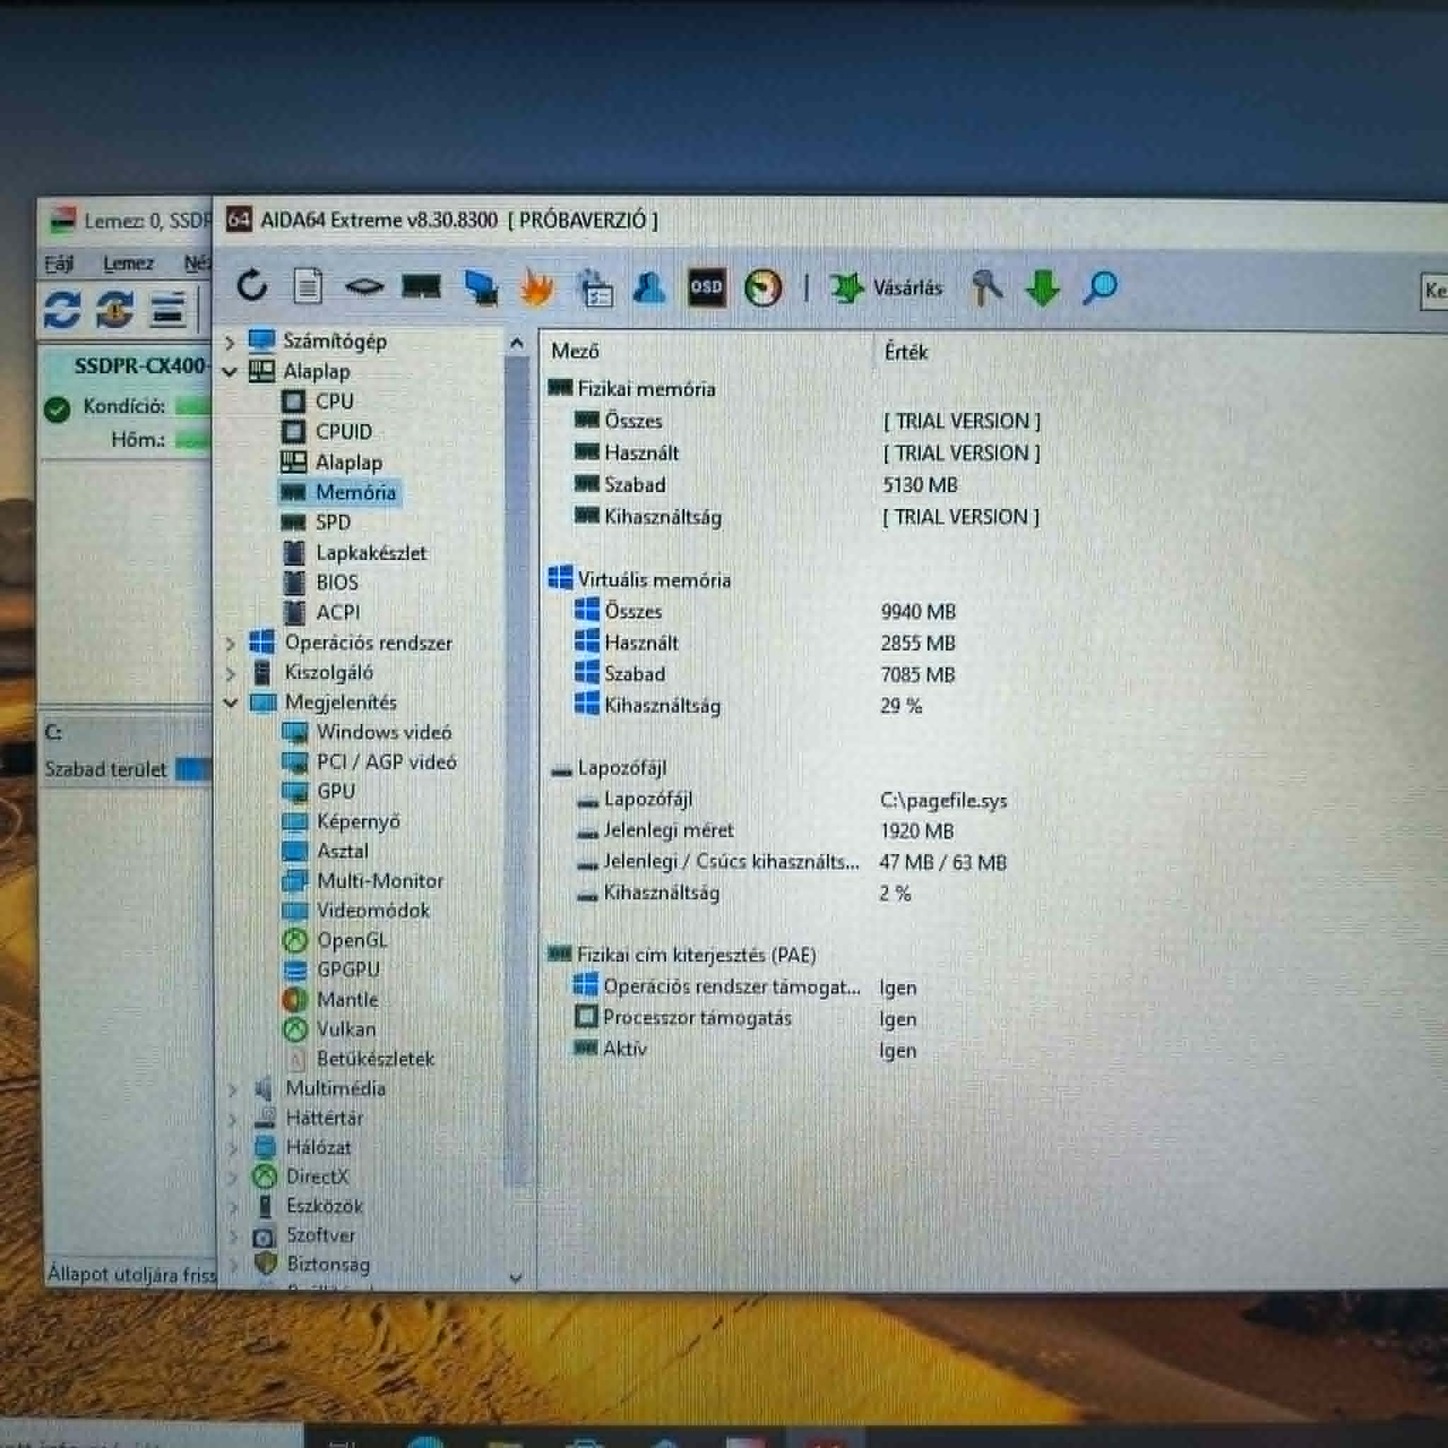Select PCI / AGP videó in tree

coord(386,762)
